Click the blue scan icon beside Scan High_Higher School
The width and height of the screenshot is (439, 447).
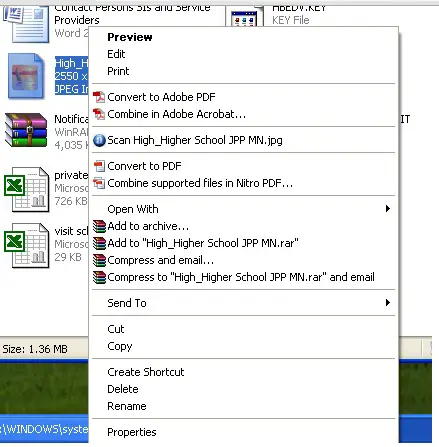click(99, 140)
